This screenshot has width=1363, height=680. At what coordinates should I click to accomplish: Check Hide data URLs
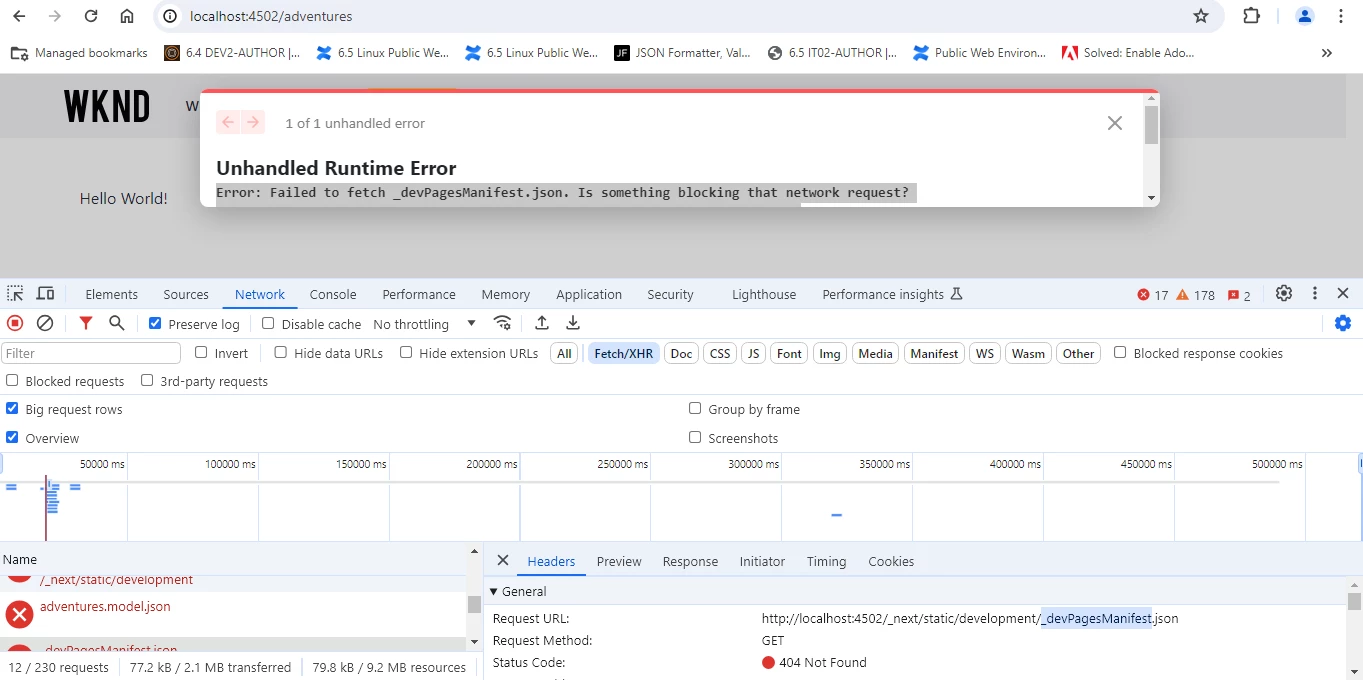(281, 352)
